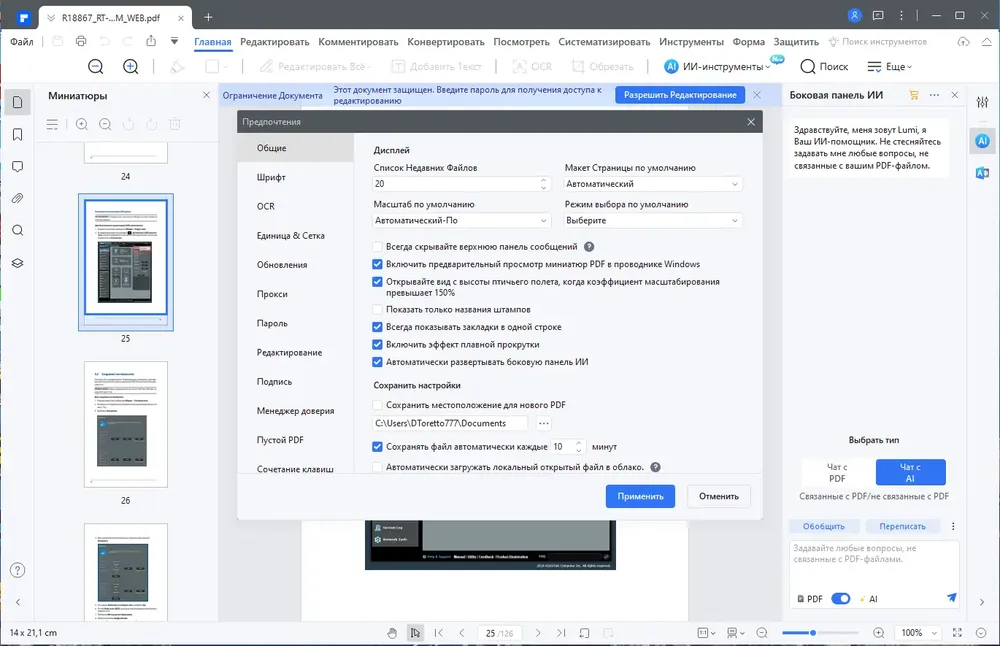The image size is (1000, 646).
Task: Click the share icon next to redo
Action: [x=151, y=41]
